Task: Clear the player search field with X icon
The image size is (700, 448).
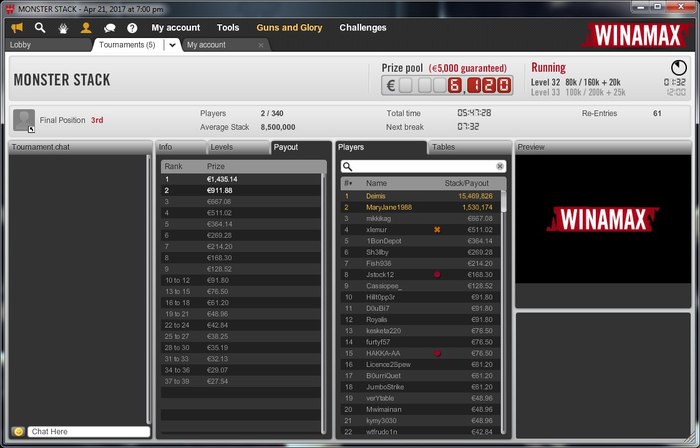Action: click(x=500, y=166)
